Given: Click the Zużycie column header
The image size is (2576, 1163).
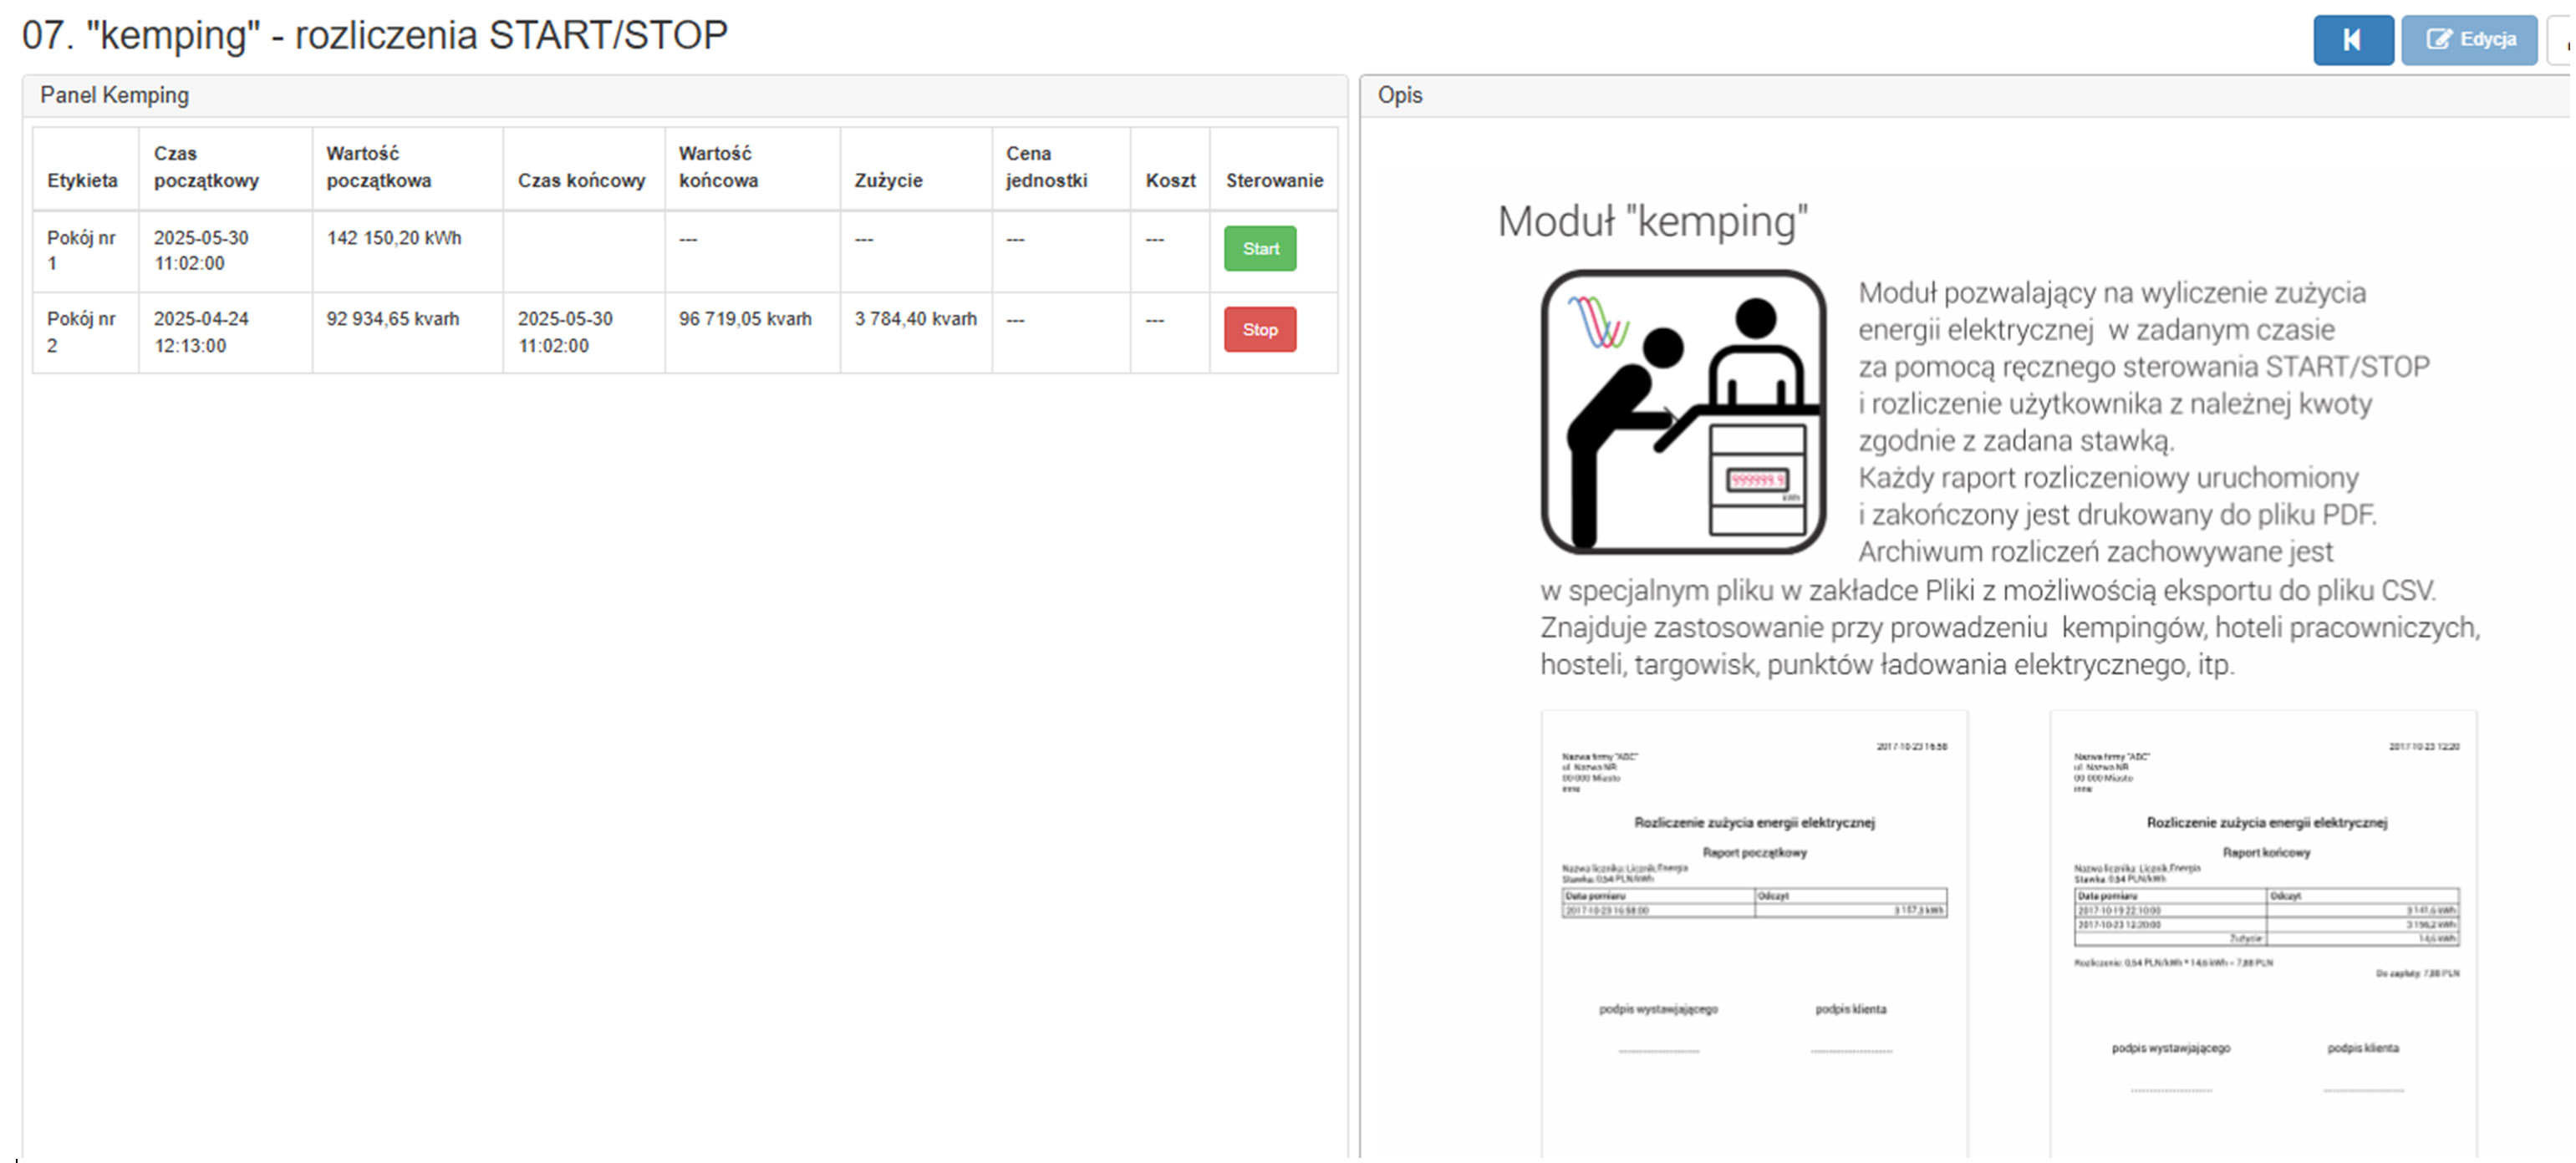Looking at the screenshot, I should tap(916, 168).
